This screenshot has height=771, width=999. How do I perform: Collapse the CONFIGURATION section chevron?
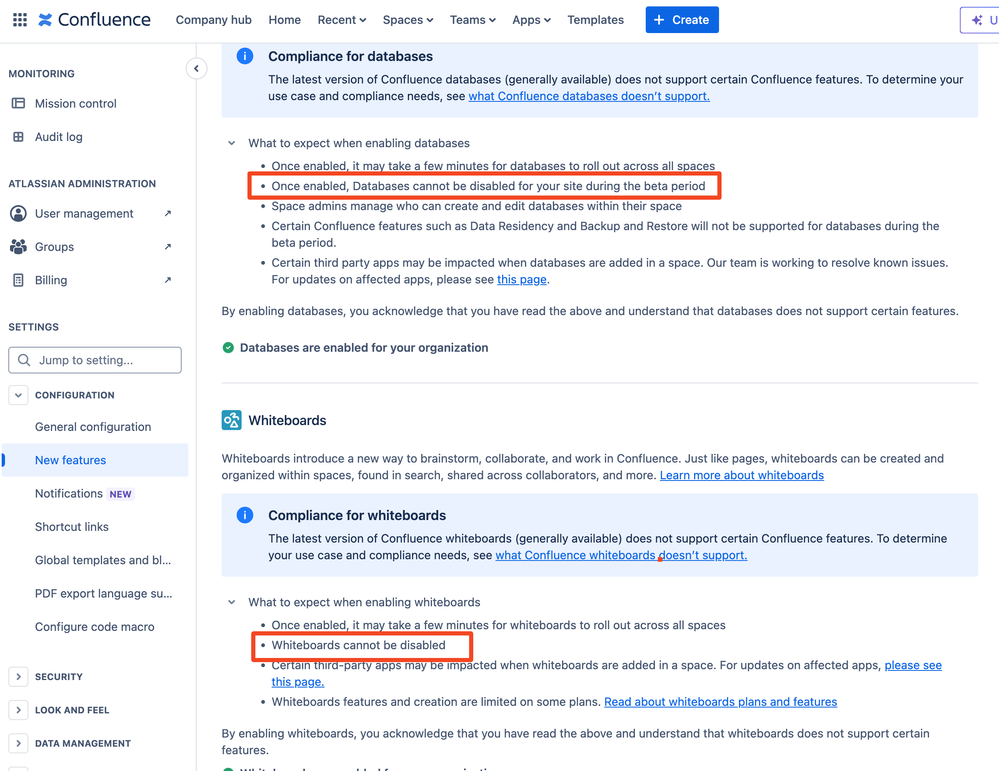coord(18,395)
